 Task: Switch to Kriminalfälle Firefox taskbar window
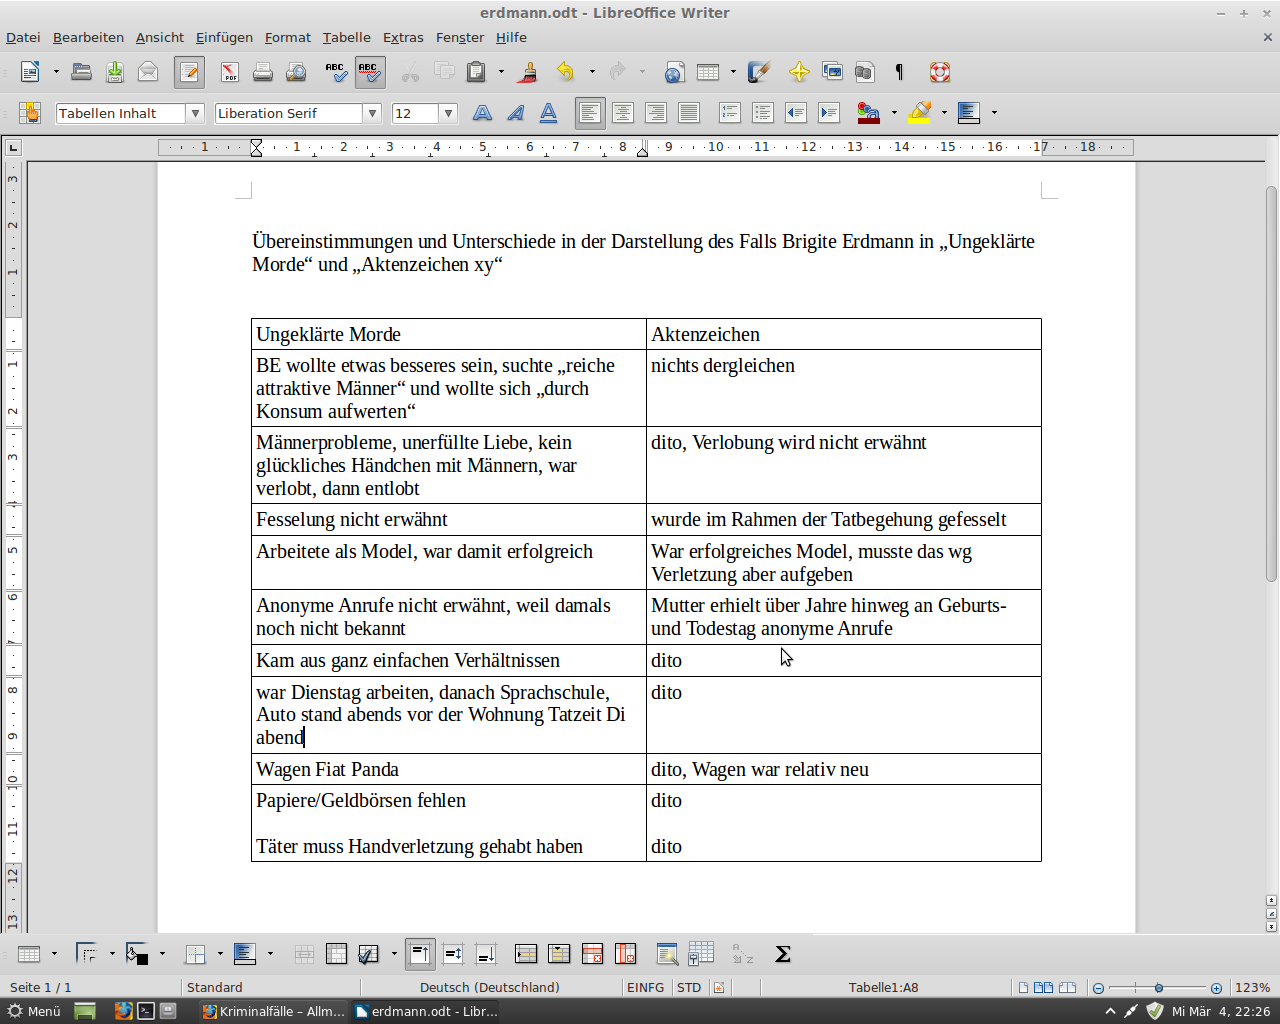(274, 1011)
